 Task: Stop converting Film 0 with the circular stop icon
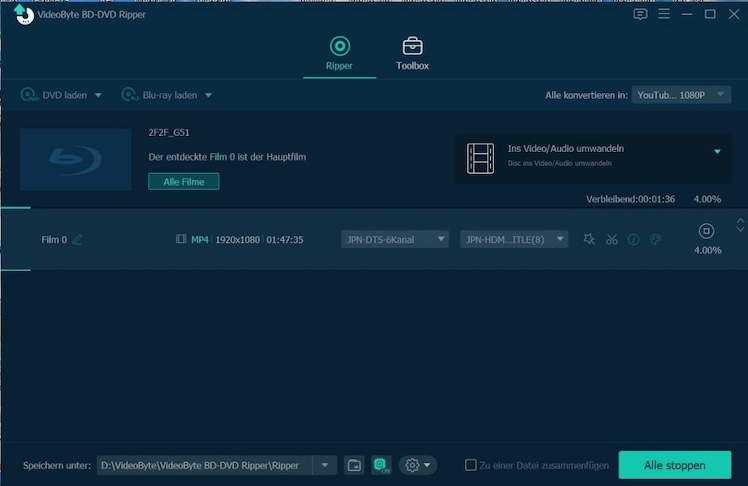coord(706,231)
